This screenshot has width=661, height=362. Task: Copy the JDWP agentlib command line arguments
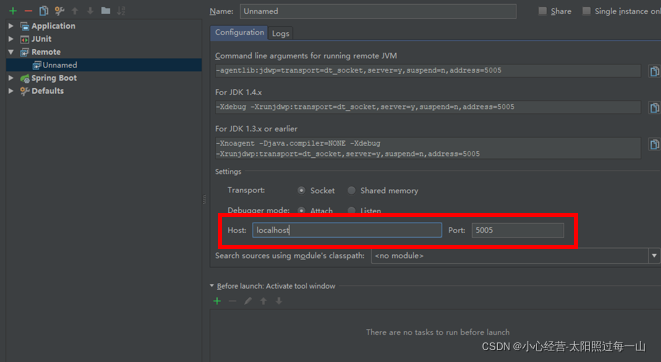click(654, 71)
